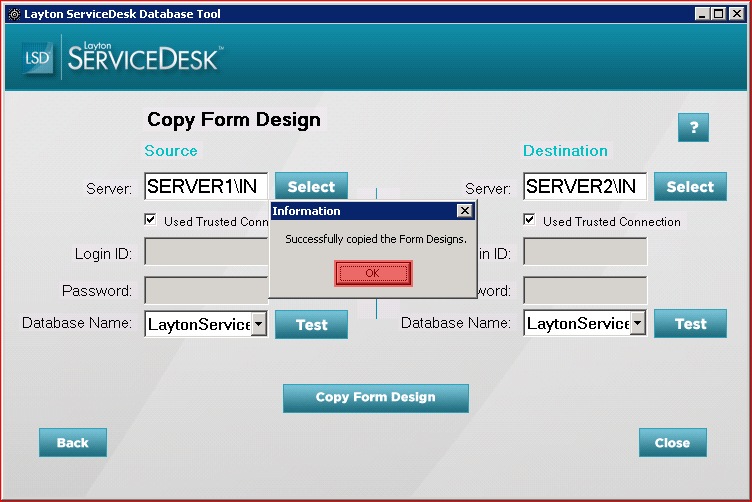Open the help question mark button
The image size is (752, 502).
click(693, 128)
